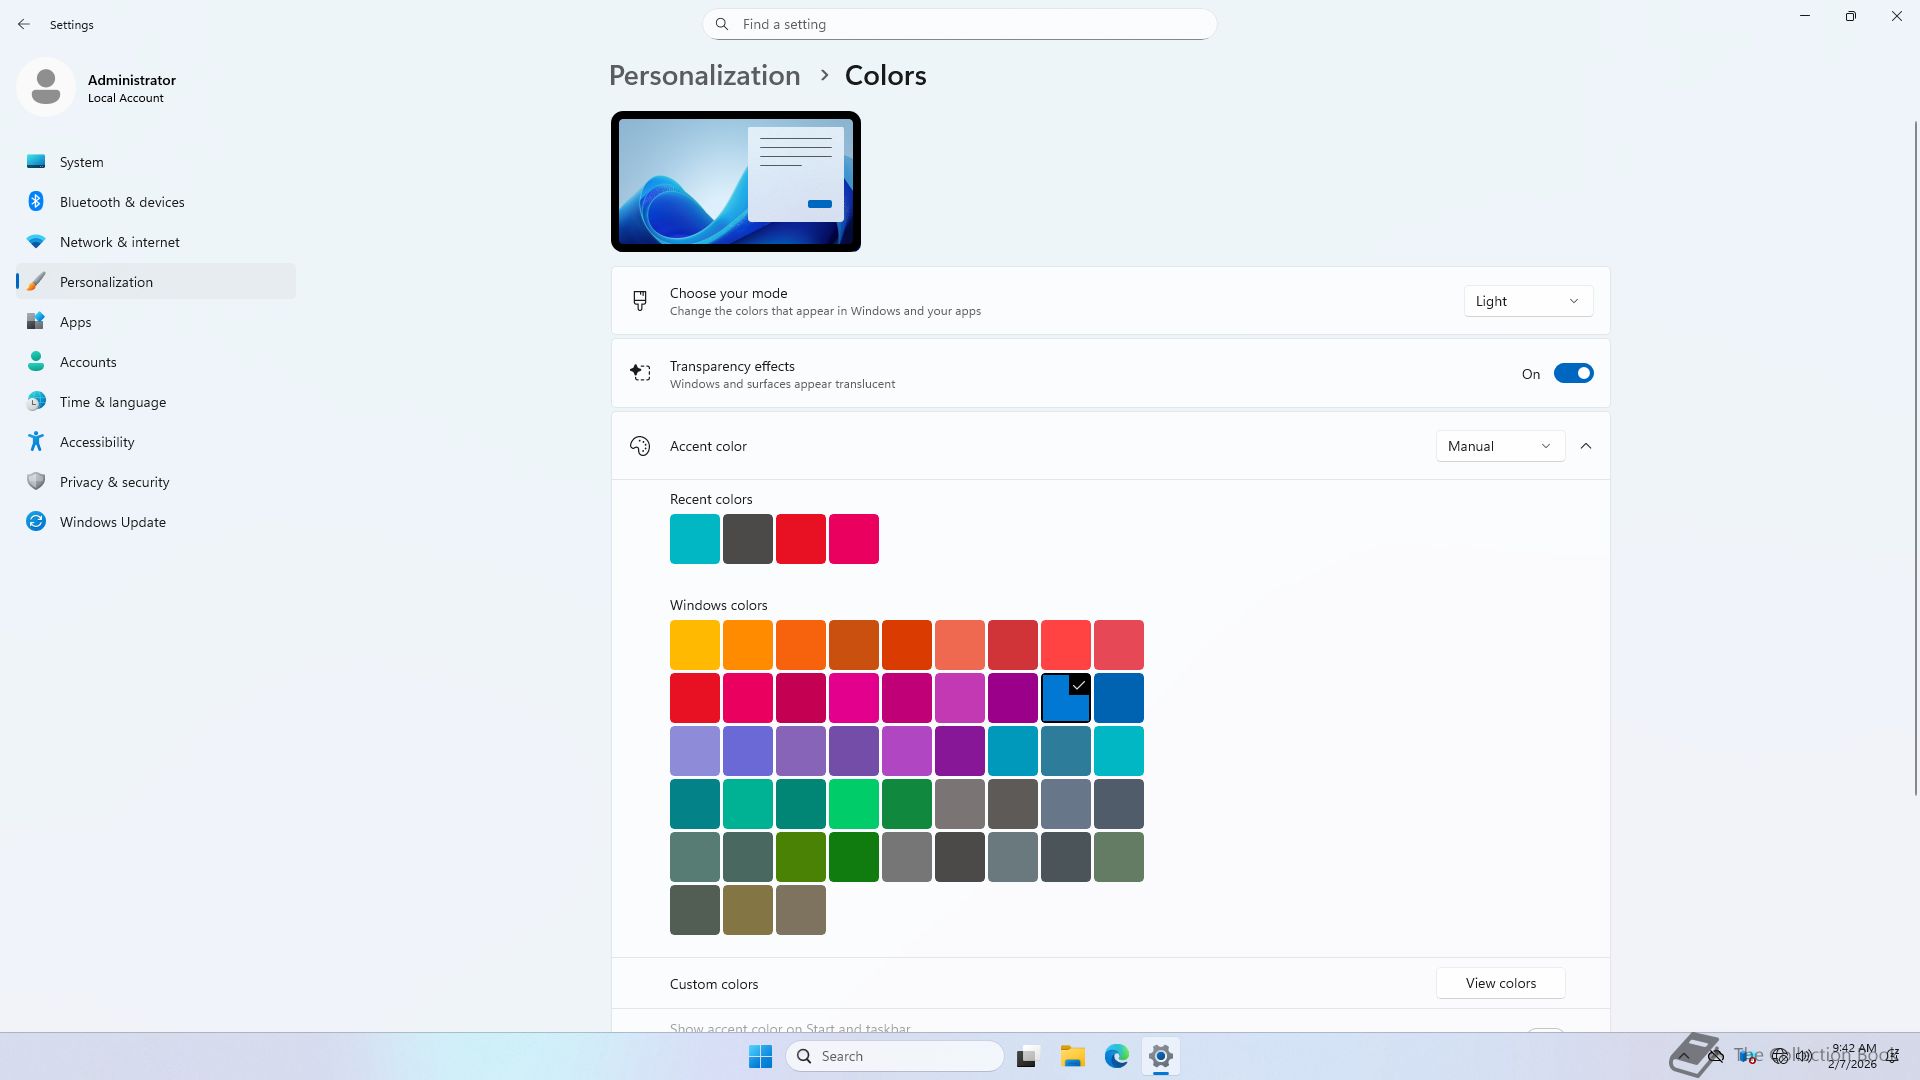1920x1080 pixels.
Task: Collapse the Accent color section
Action: tap(1586, 446)
